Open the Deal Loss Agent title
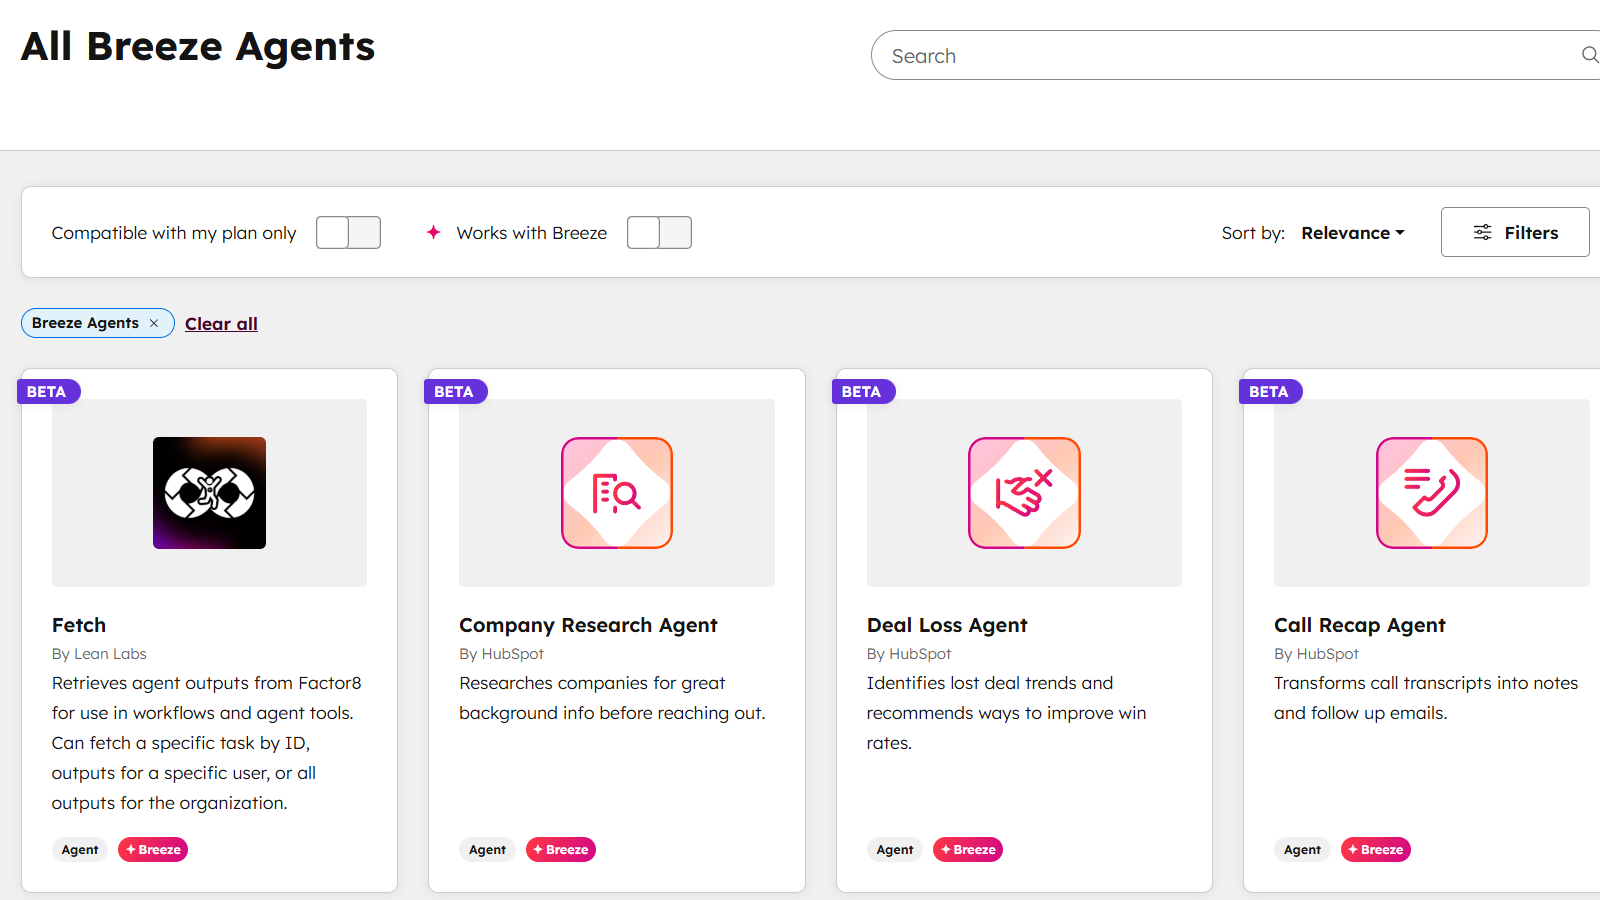 (x=946, y=625)
